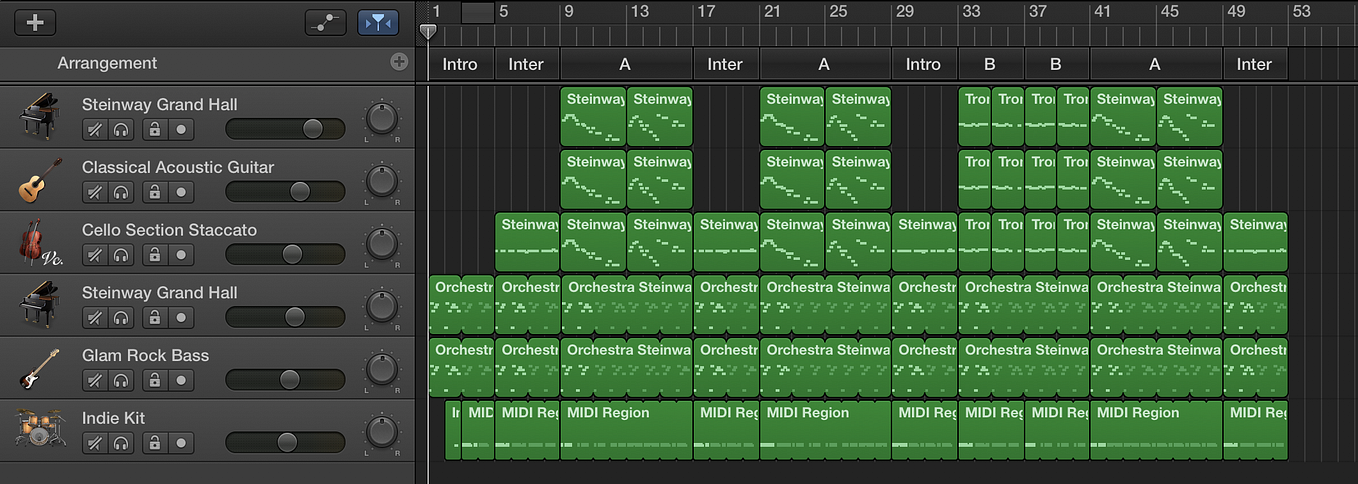Click the pan knob on Cello Section Staccato
Screen dimensions: 1358x484
tap(381, 243)
